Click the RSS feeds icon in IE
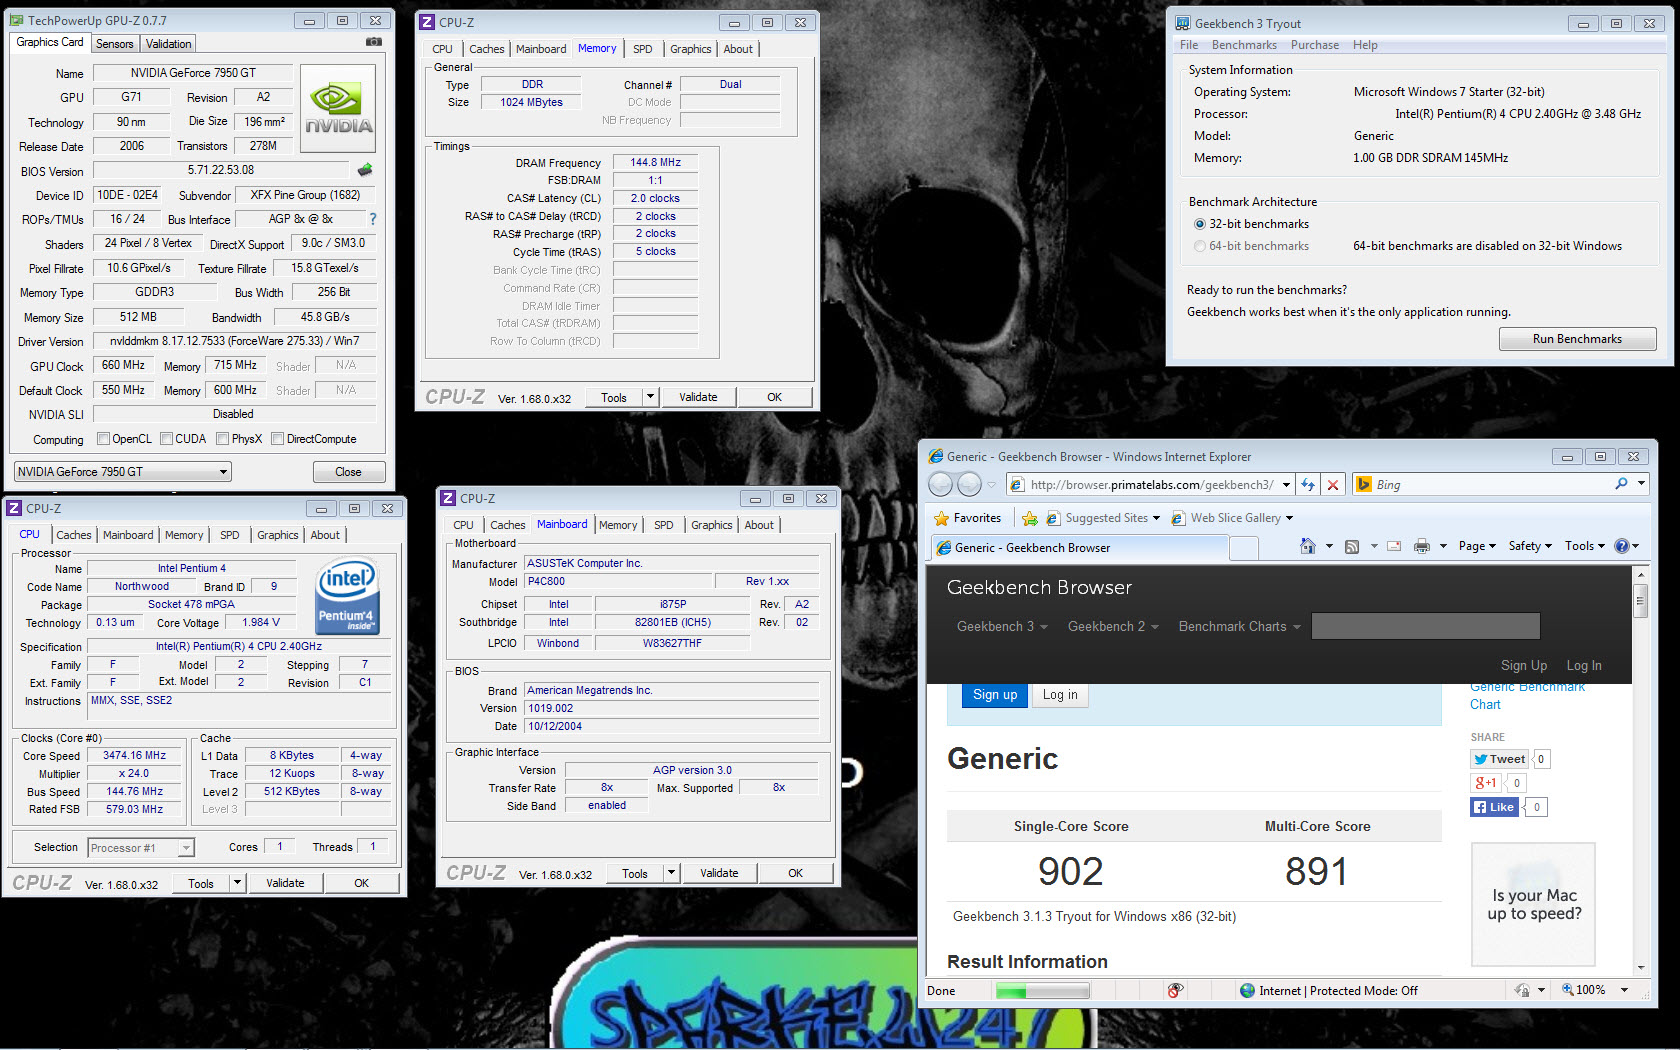This screenshot has height=1050, width=1680. [1352, 546]
